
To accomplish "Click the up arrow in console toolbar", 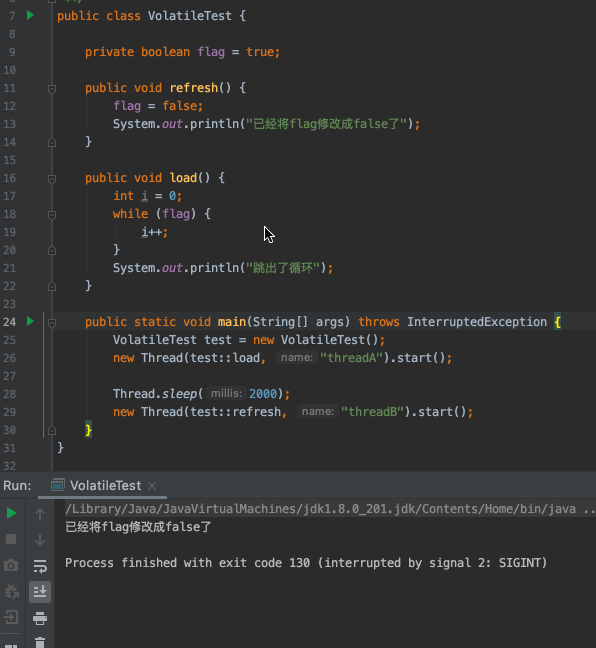I will pos(40,514).
